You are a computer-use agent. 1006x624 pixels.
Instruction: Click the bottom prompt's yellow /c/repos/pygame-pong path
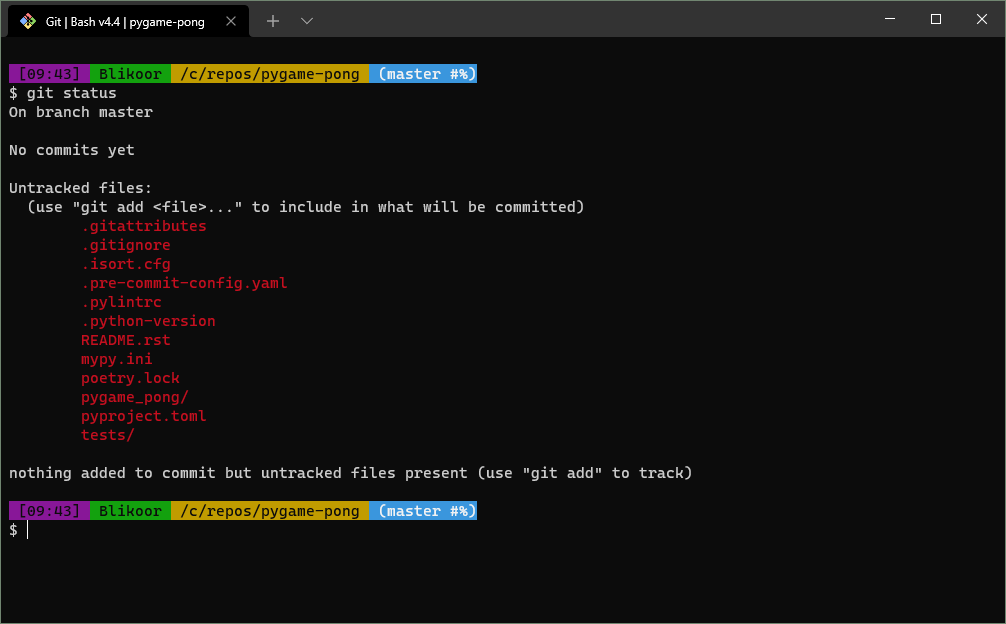(x=269, y=510)
